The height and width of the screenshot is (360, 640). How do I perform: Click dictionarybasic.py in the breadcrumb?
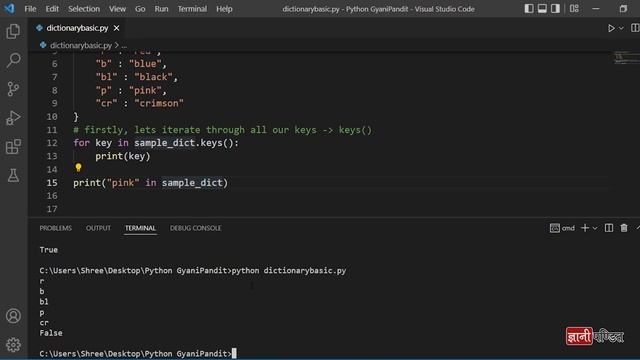click(x=80, y=45)
